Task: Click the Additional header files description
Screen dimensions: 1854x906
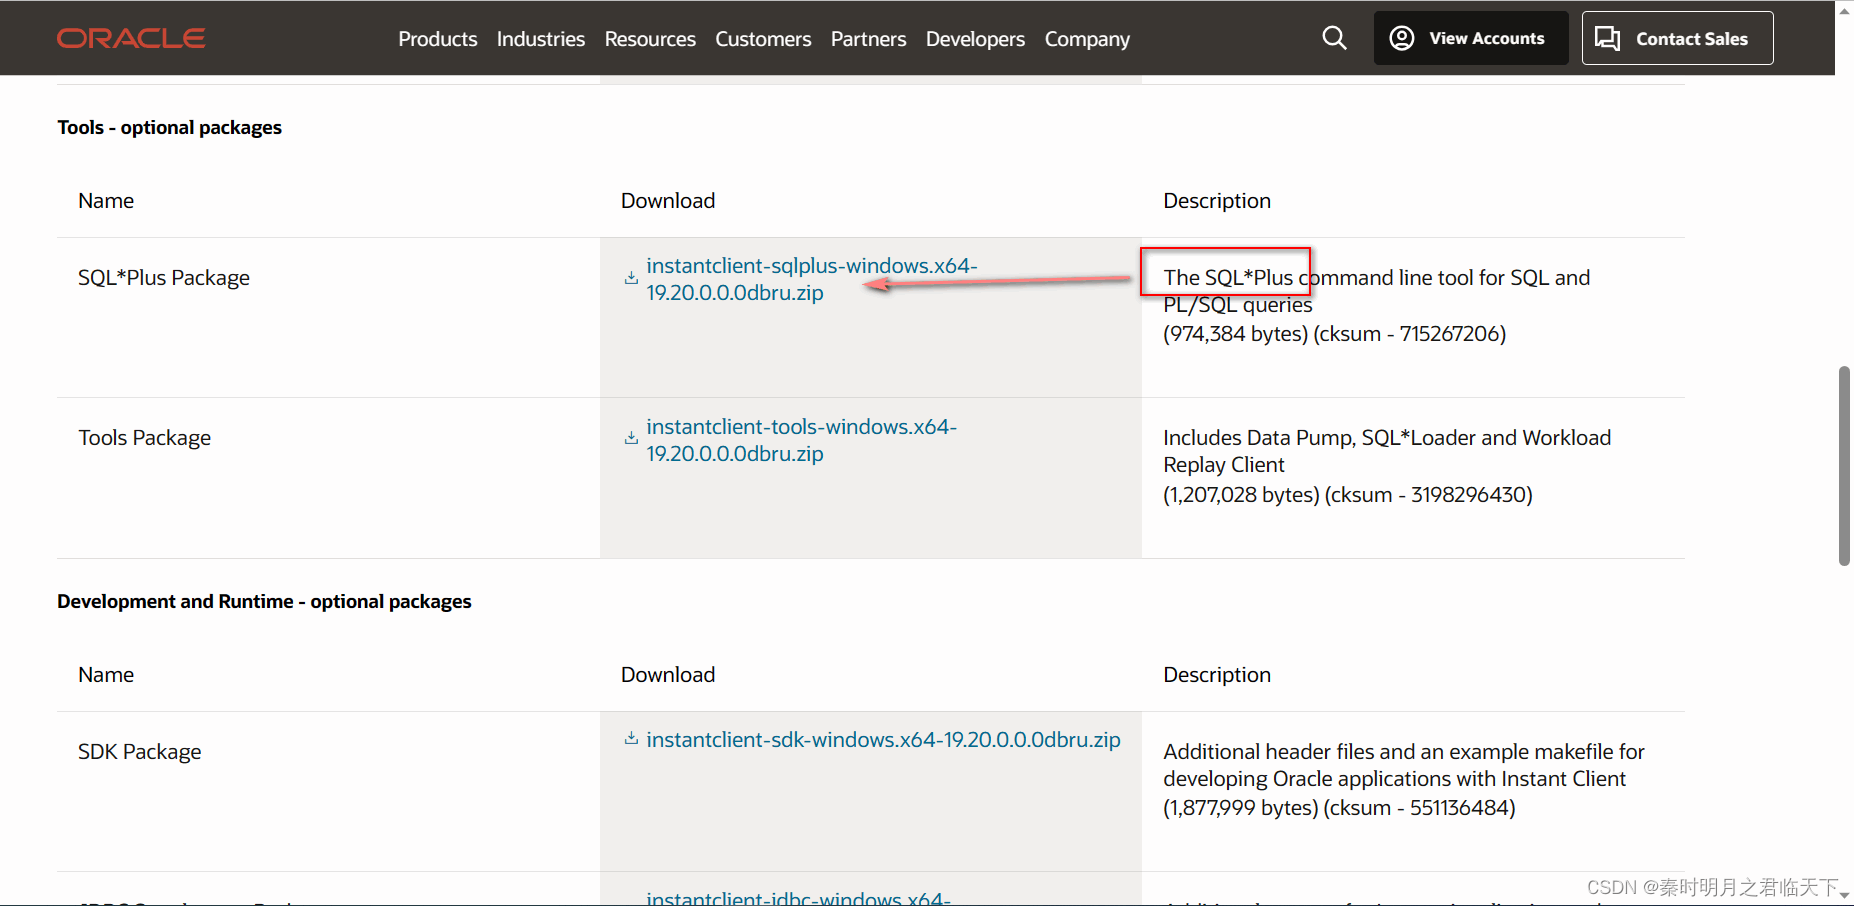Action: (x=1404, y=765)
